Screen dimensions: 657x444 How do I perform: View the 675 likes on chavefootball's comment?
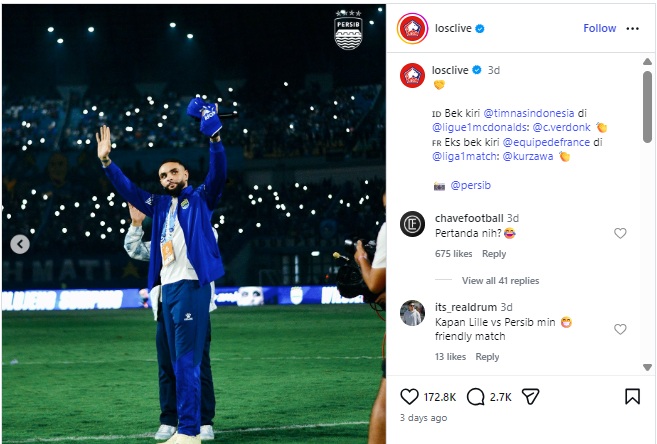coord(453,254)
